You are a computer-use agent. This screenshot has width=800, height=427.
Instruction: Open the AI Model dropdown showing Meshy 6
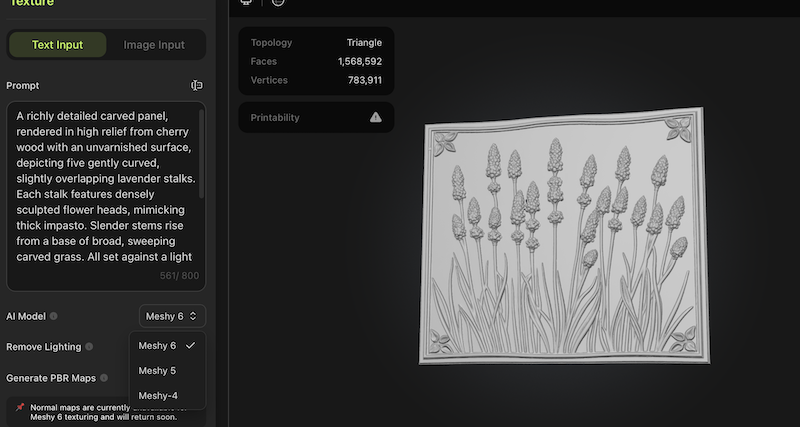pos(172,316)
